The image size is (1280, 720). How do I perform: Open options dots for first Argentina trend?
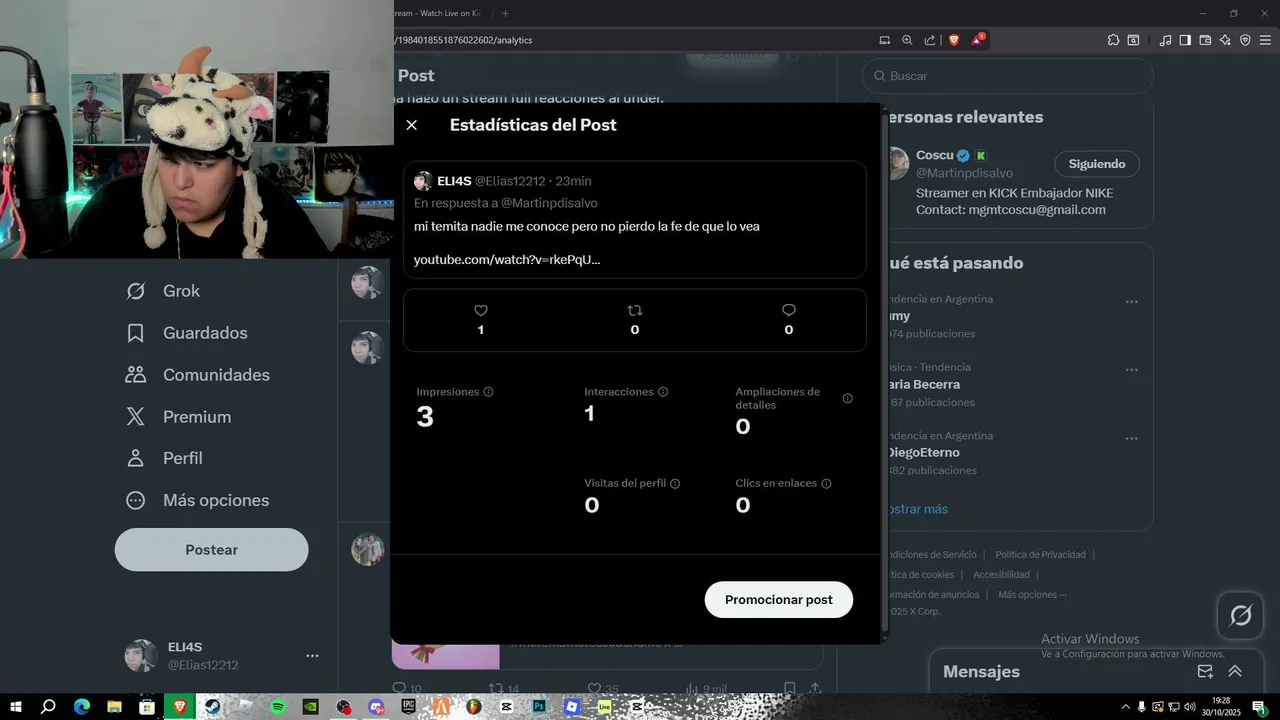click(1132, 302)
